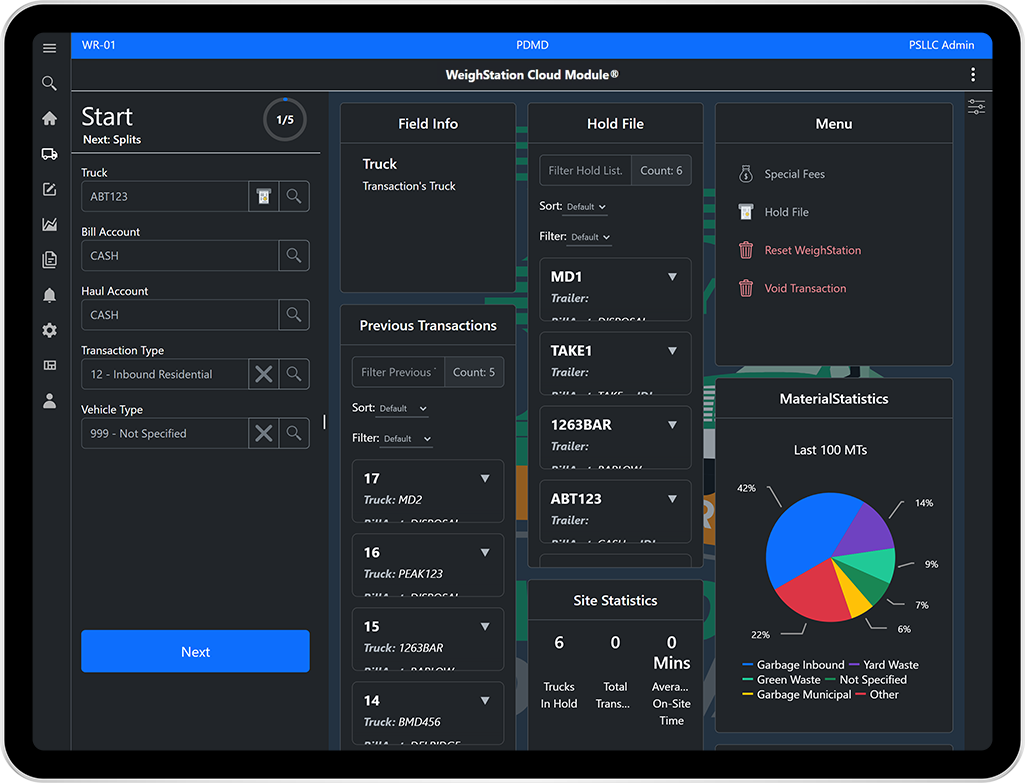Expand previous transaction 16
The height and width of the screenshot is (783, 1025).
[x=485, y=552]
